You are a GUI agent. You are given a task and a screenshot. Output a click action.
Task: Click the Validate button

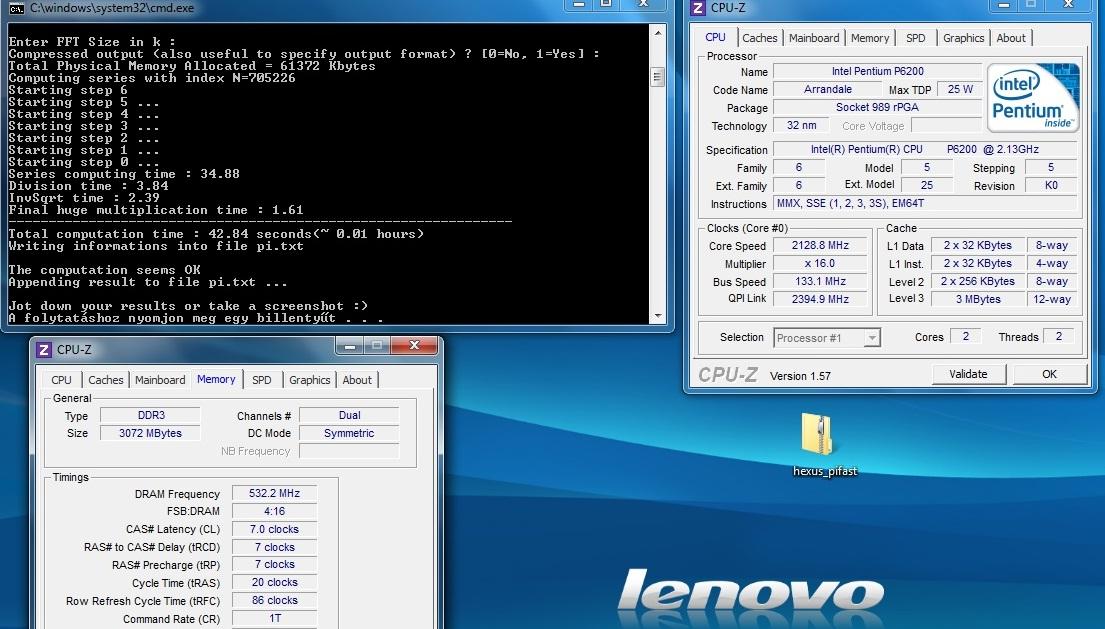click(x=968, y=374)
